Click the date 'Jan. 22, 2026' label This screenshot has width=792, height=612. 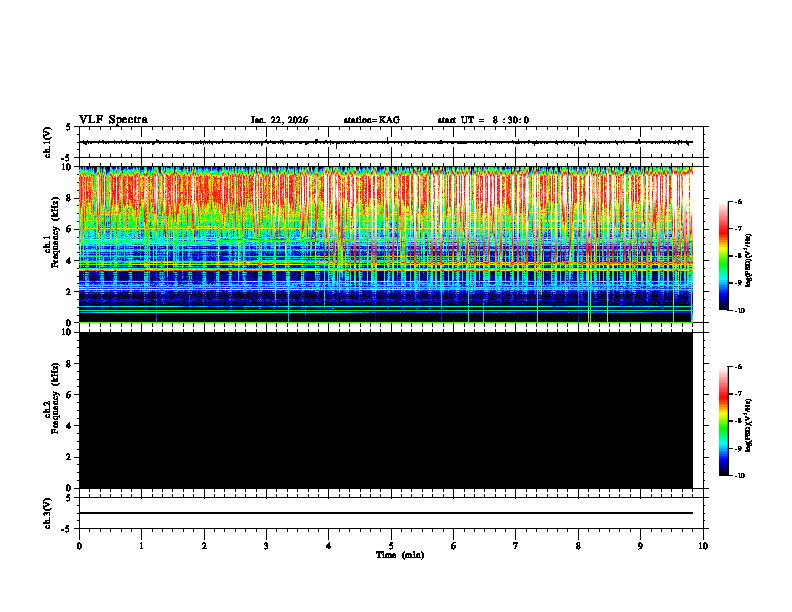[x=279, y=120]
